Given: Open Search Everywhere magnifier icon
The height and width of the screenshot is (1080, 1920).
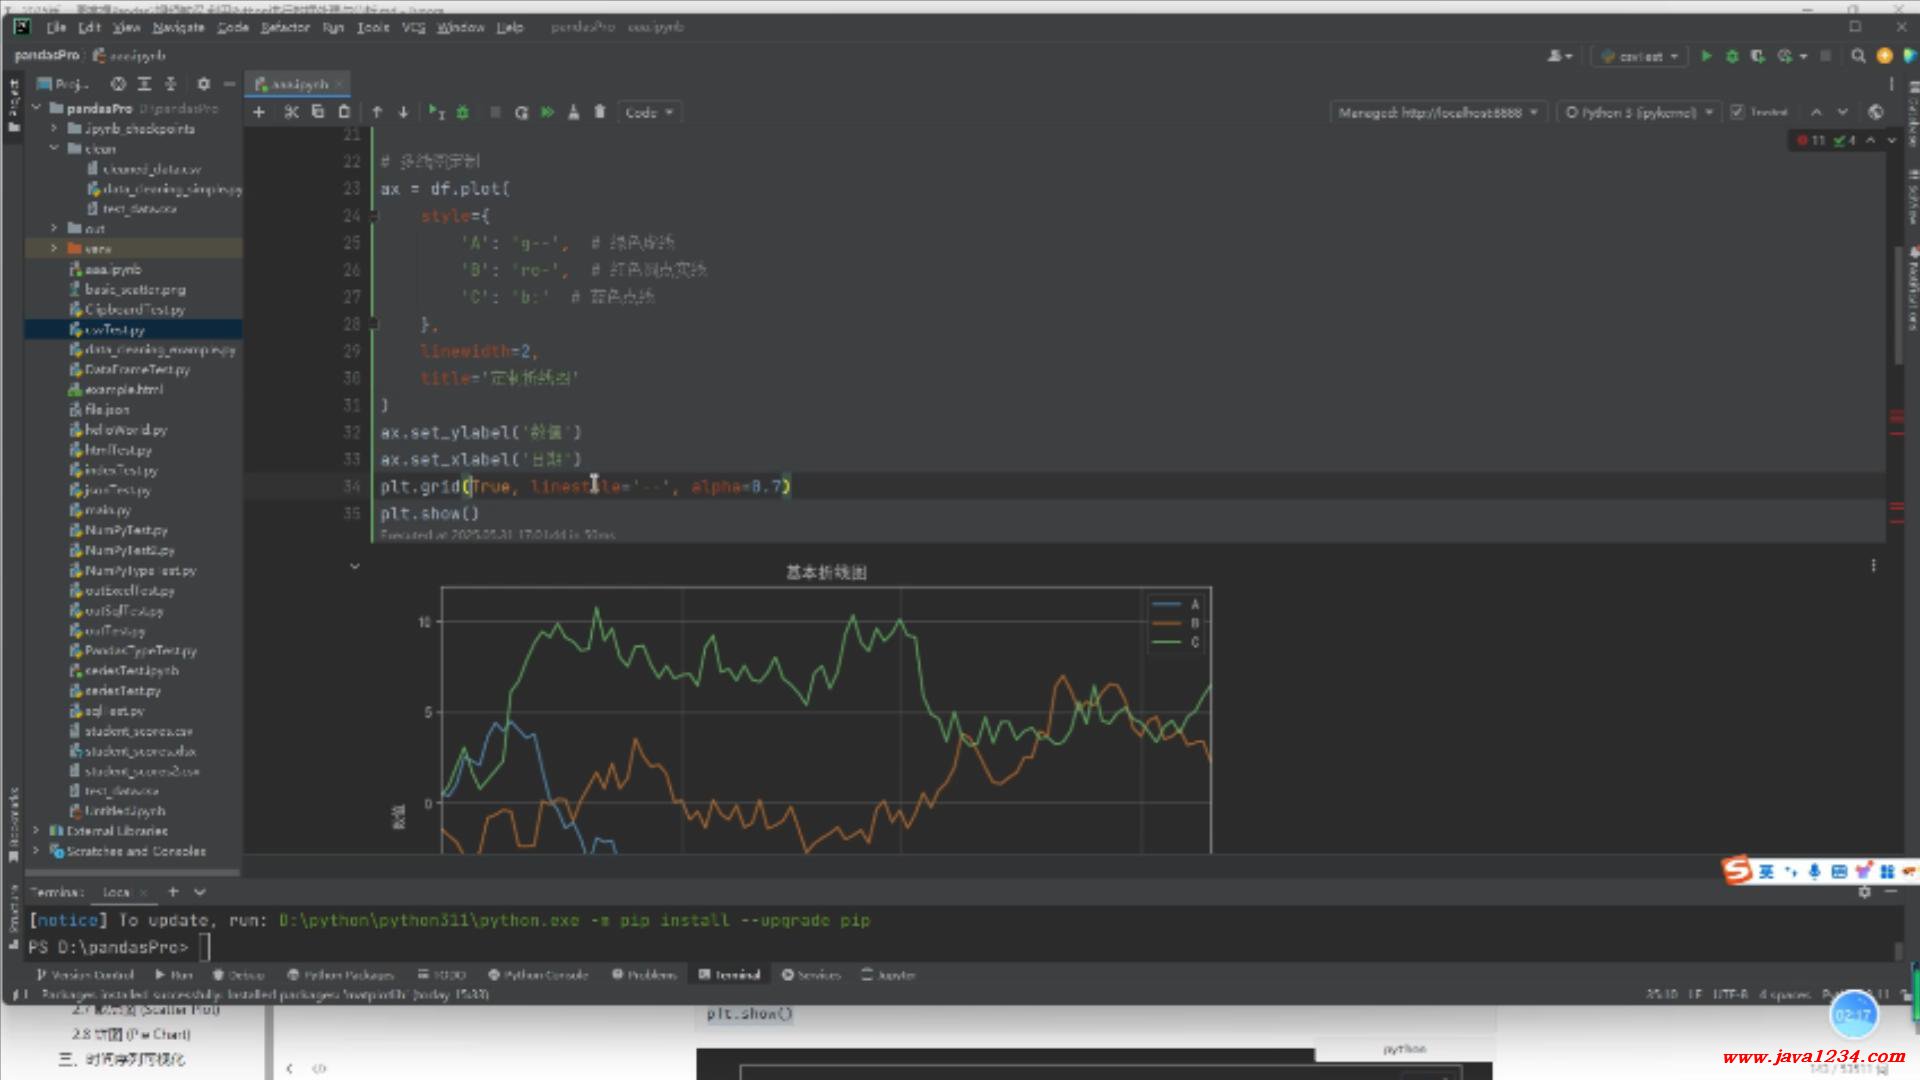Looking at the screenshot, I should click(1858, 56).
